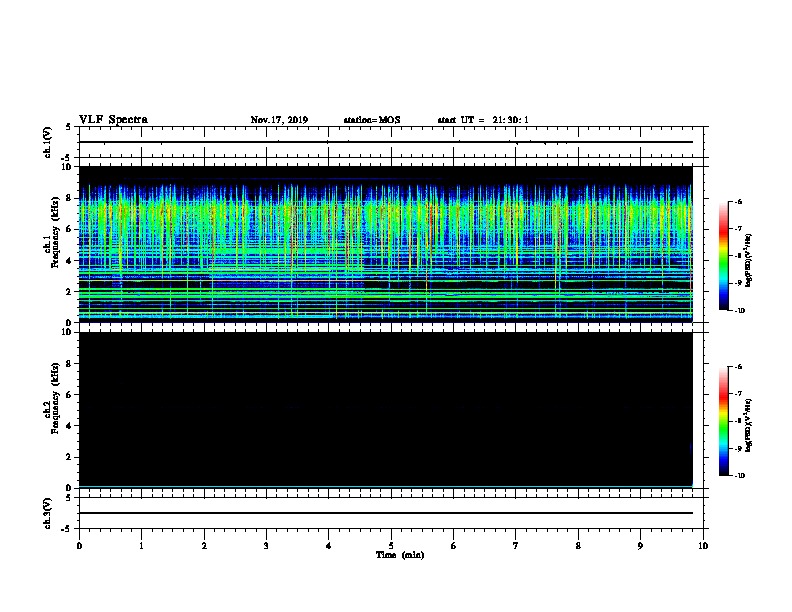
Task: Select the ch.2 color bar log(PSD) label
Action: coord(748,425)
